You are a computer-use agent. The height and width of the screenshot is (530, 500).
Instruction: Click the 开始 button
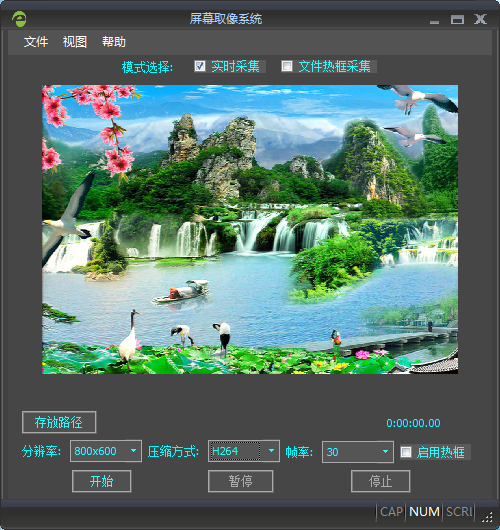pos(102,481)
